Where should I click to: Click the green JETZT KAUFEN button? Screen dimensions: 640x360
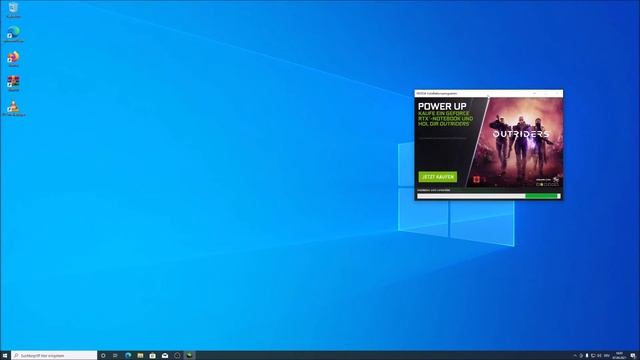(438, 177)
